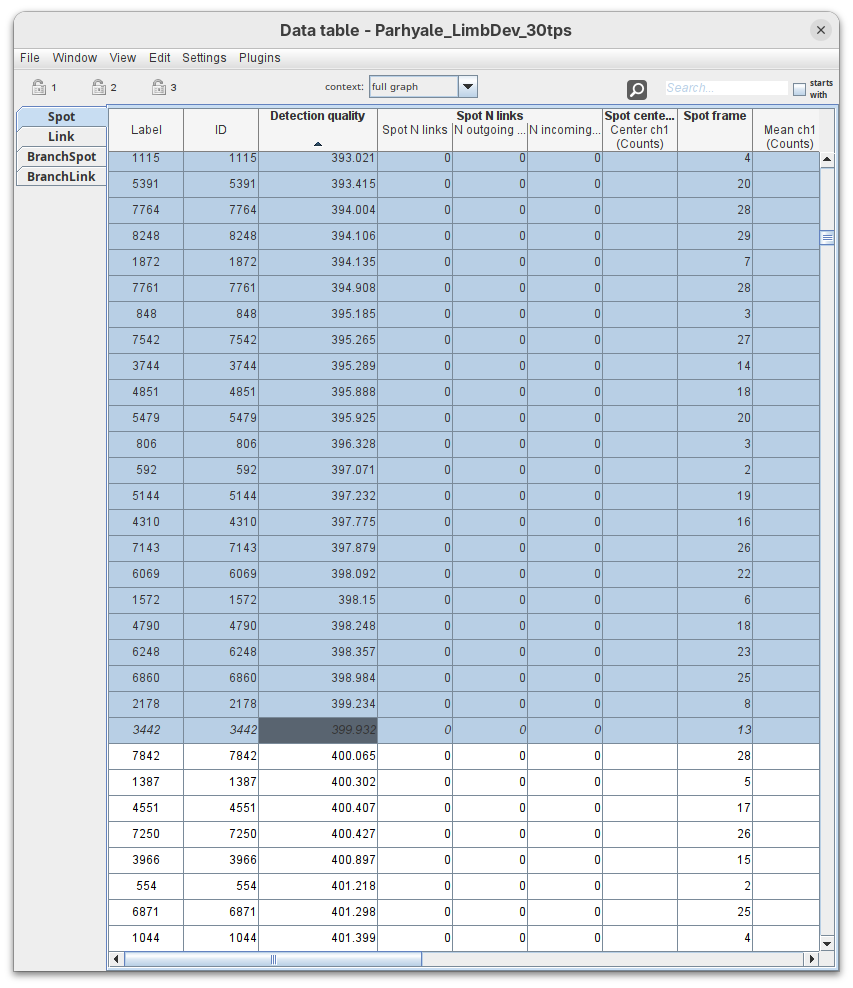Switch to the Link tab
The height and width of the screenshot is (988, 853).
[61, 136]
